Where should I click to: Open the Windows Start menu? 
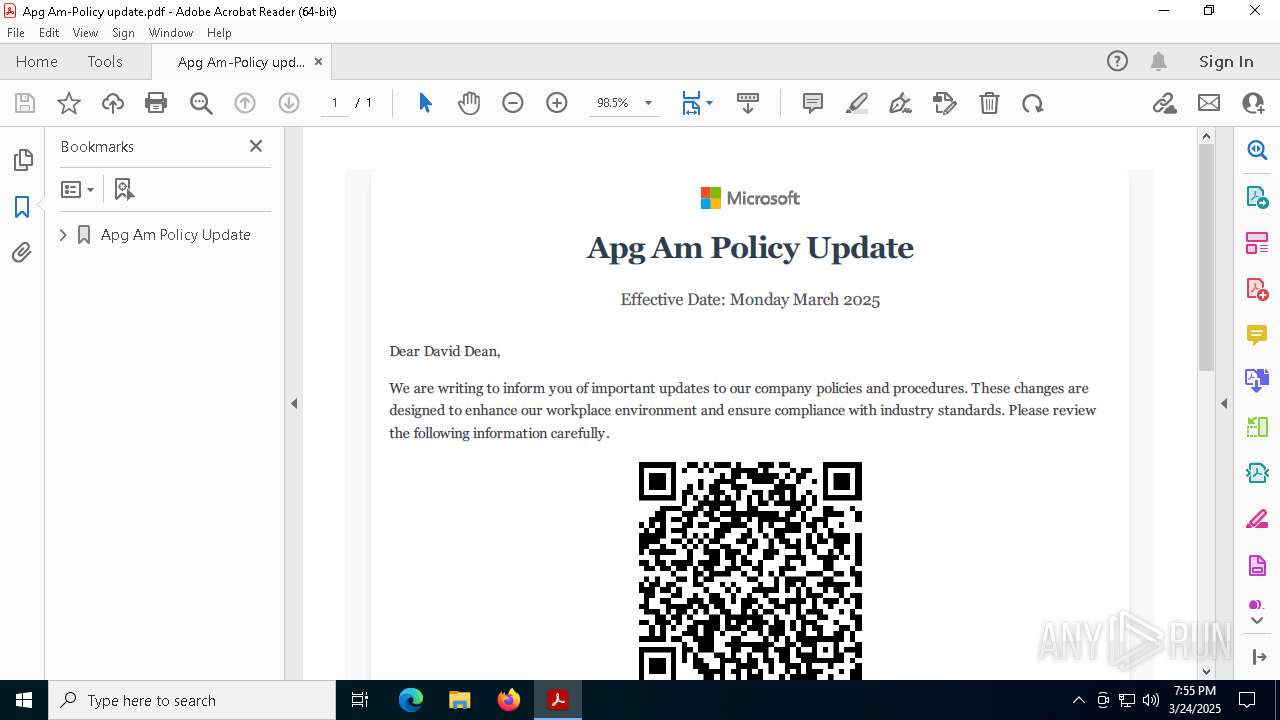point(24,700)
